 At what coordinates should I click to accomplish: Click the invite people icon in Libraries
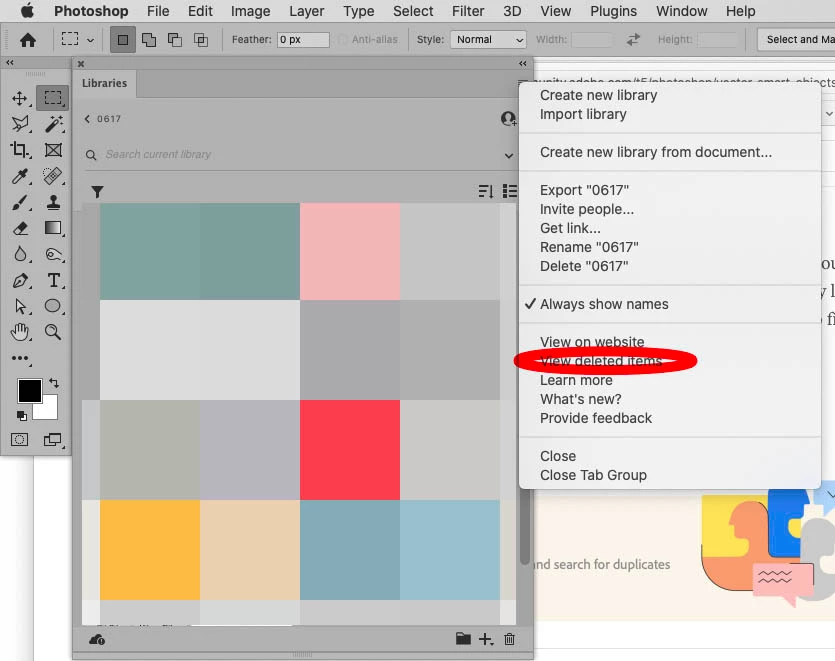509,118
